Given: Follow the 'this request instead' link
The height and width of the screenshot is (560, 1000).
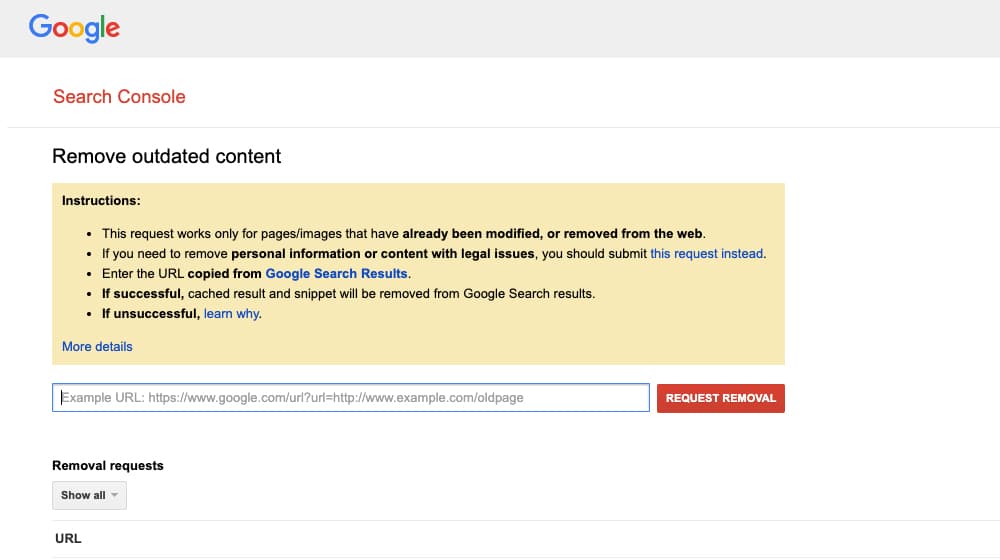Looking at the screenshot, I should pos(706,254).
